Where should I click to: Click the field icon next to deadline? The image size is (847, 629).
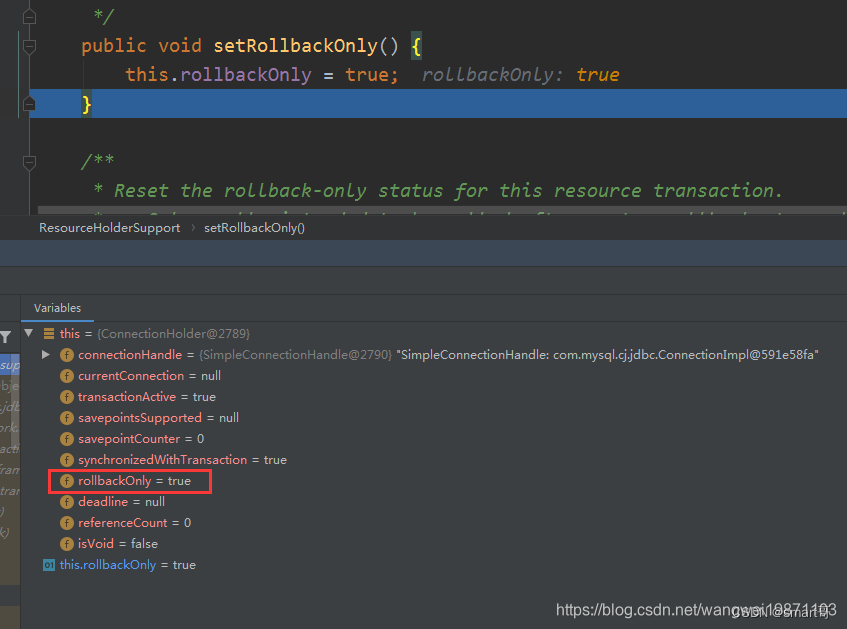coord(66,503)
